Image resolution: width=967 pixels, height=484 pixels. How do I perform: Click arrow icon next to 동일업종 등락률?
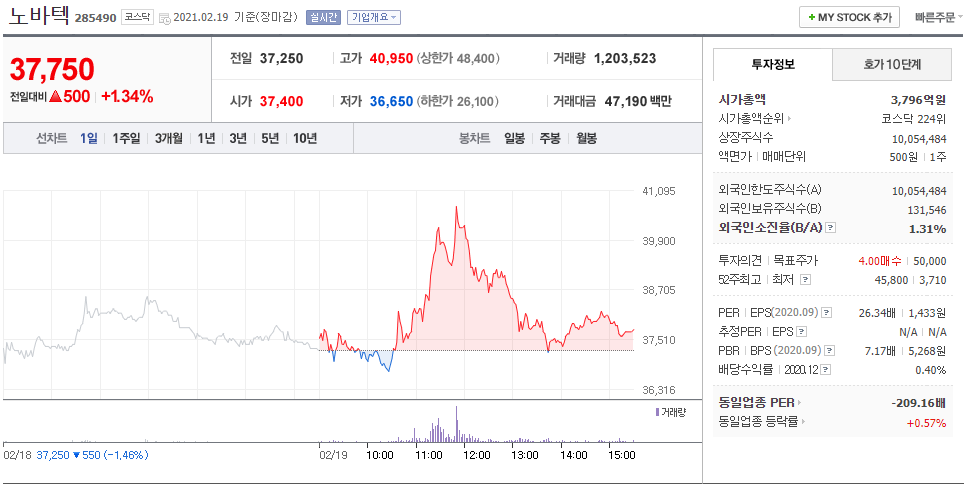point(804,422)
